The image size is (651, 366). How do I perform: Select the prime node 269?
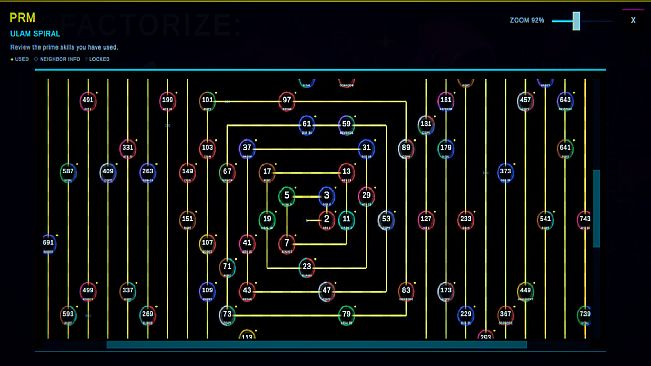point(148,315)
